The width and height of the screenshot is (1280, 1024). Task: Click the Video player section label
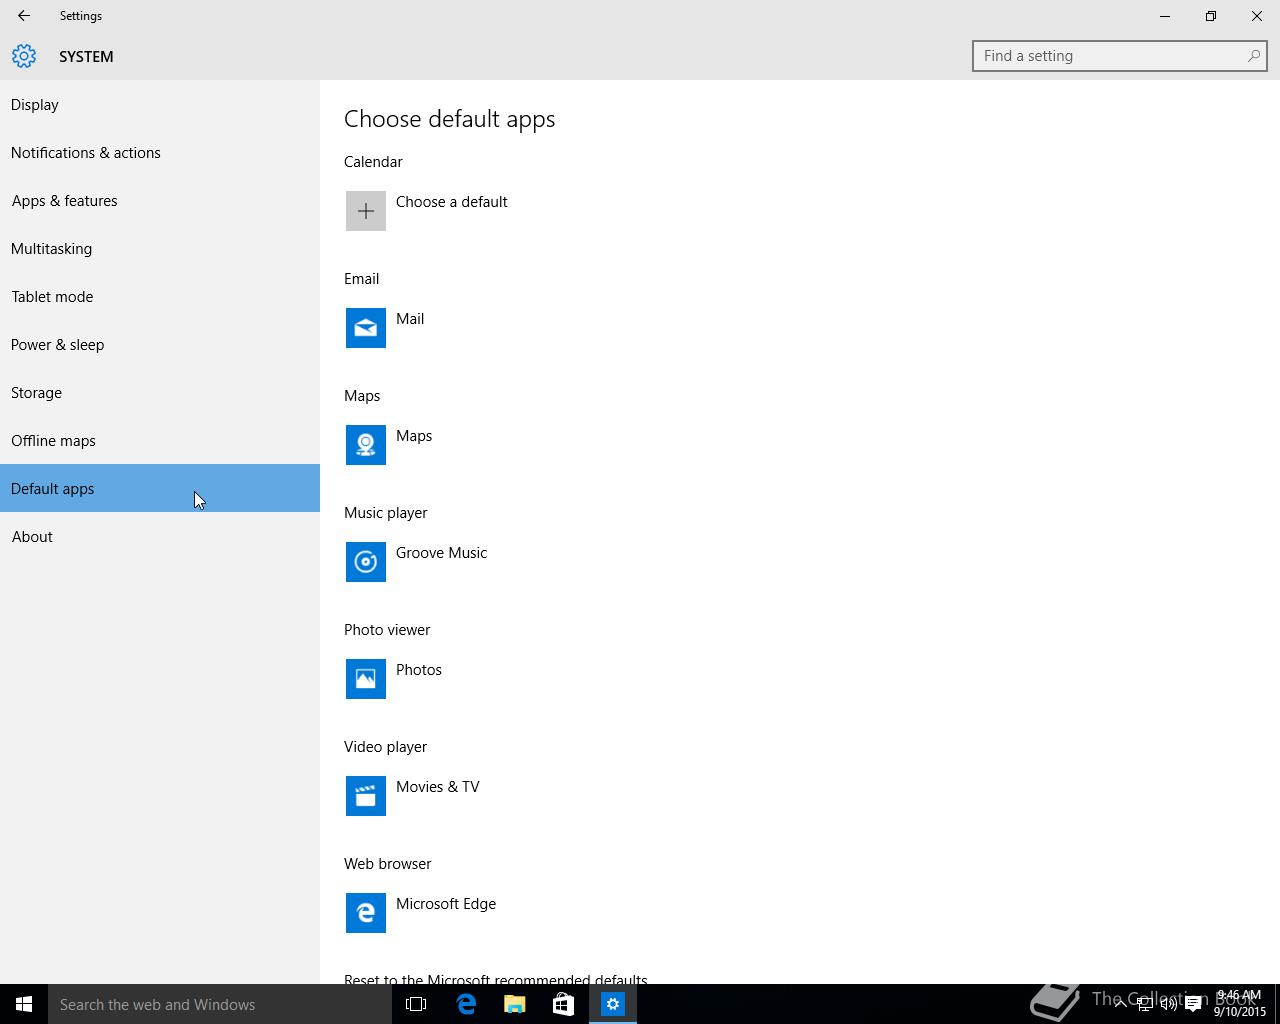coord(385,747)
